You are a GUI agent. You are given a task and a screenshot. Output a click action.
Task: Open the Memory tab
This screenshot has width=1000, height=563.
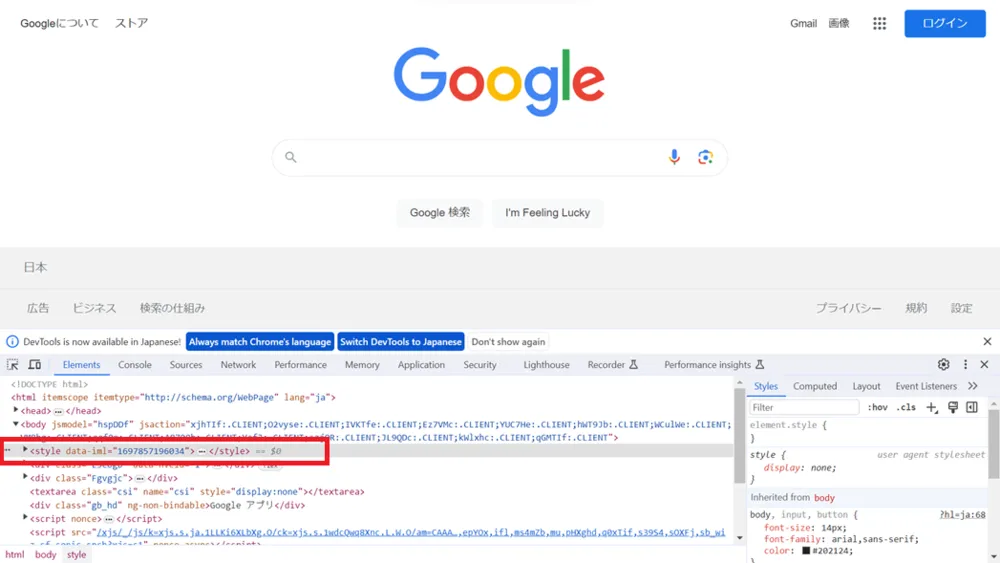[x=362, y=365]
